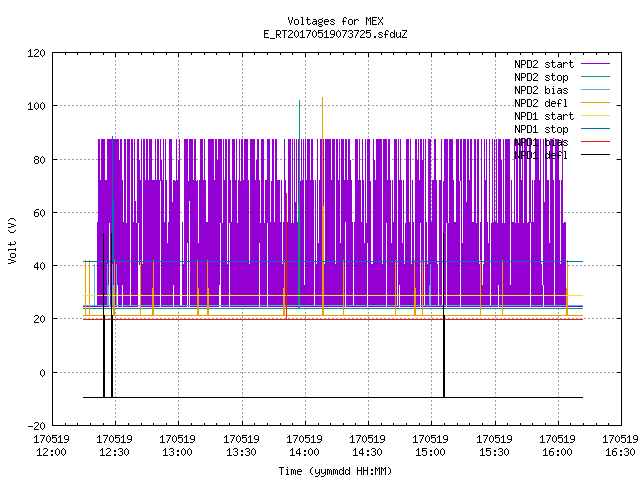Click the y-axis label 'Volt (V)'
640x480 pixels.
[x=12, y=240]
